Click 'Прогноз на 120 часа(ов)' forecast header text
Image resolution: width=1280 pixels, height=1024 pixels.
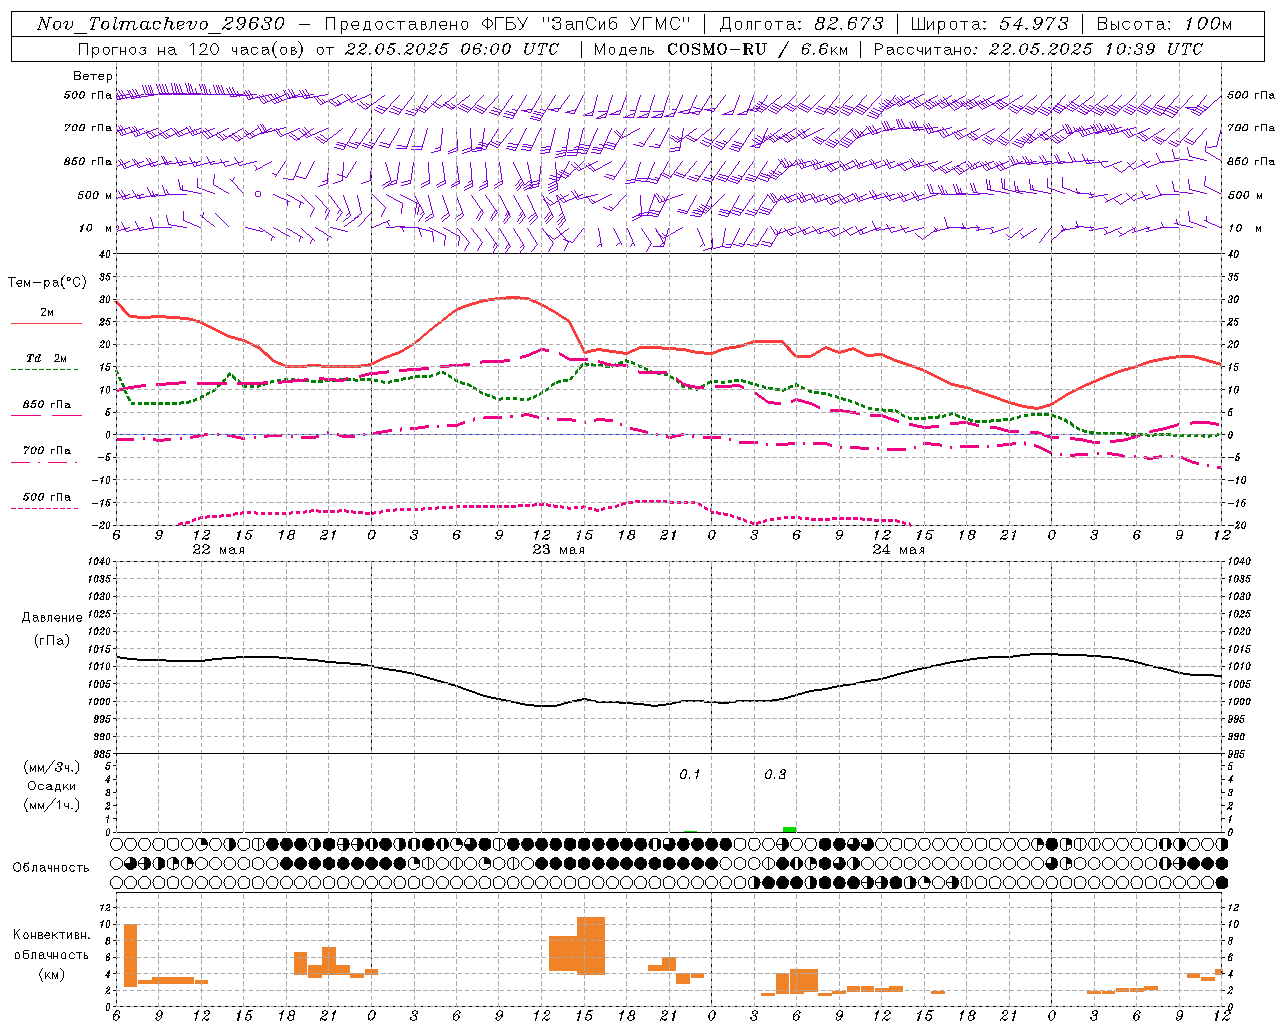tap(190, 49)
